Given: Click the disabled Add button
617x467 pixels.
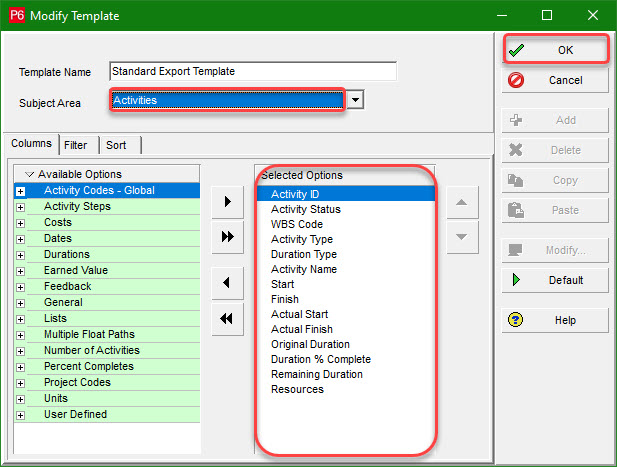Looking at the screenshot, I should pos(555,120).
